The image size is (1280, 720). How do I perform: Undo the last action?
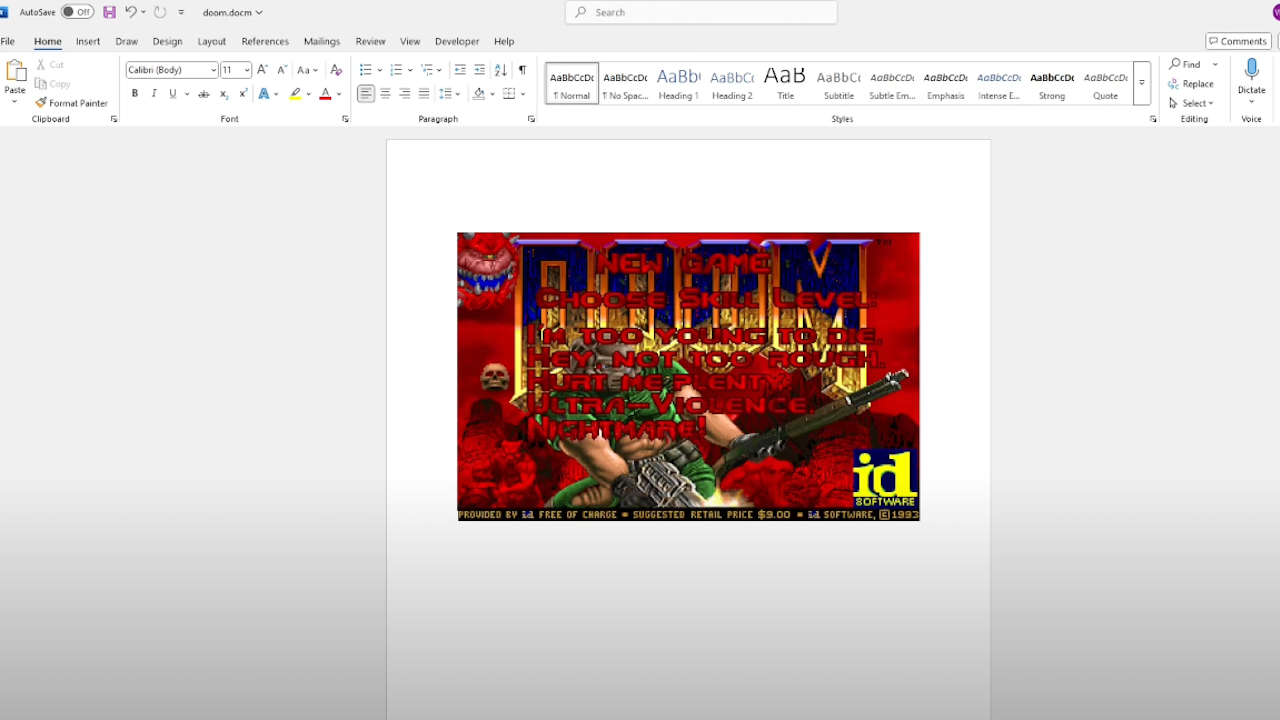point(130,12)
